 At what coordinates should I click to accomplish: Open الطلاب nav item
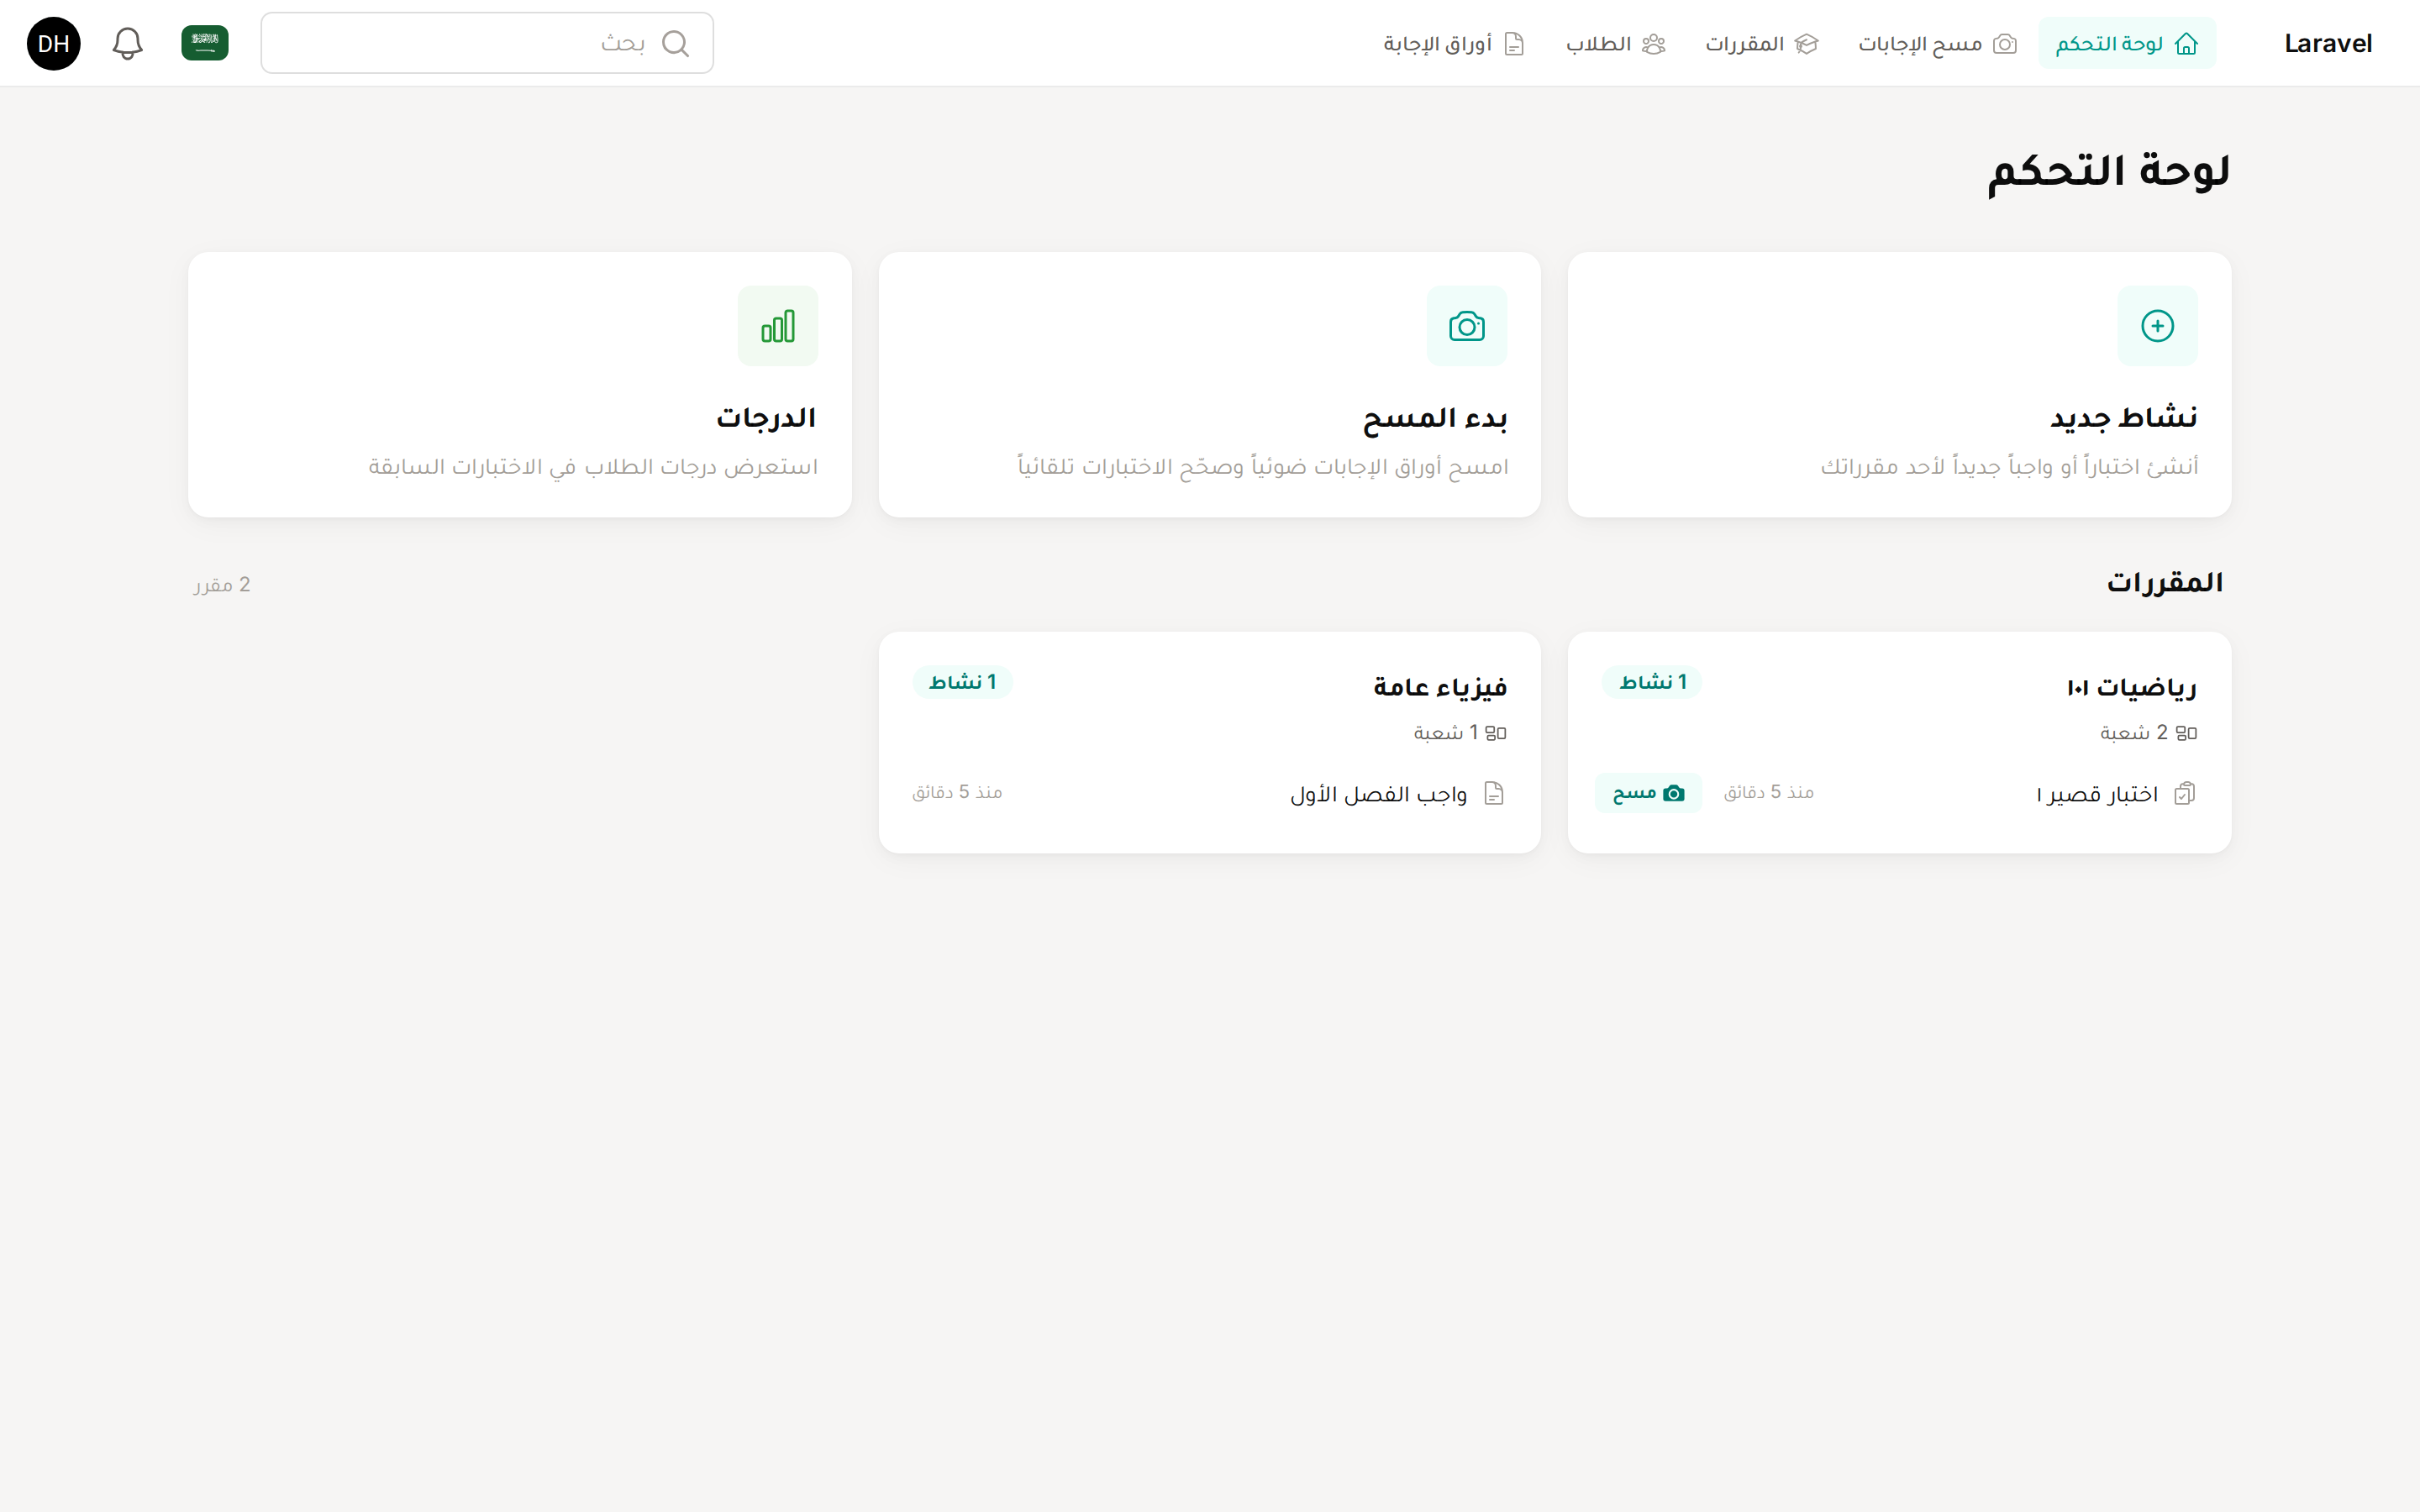1615,43
